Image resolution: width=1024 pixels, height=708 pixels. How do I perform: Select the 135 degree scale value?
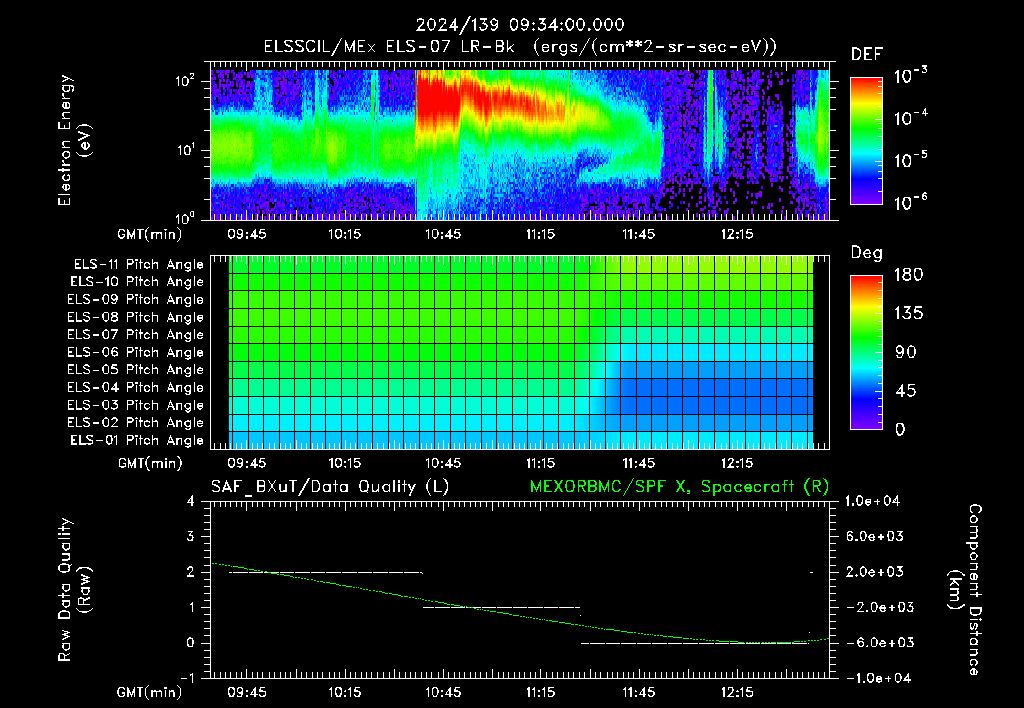pos(908,313)
